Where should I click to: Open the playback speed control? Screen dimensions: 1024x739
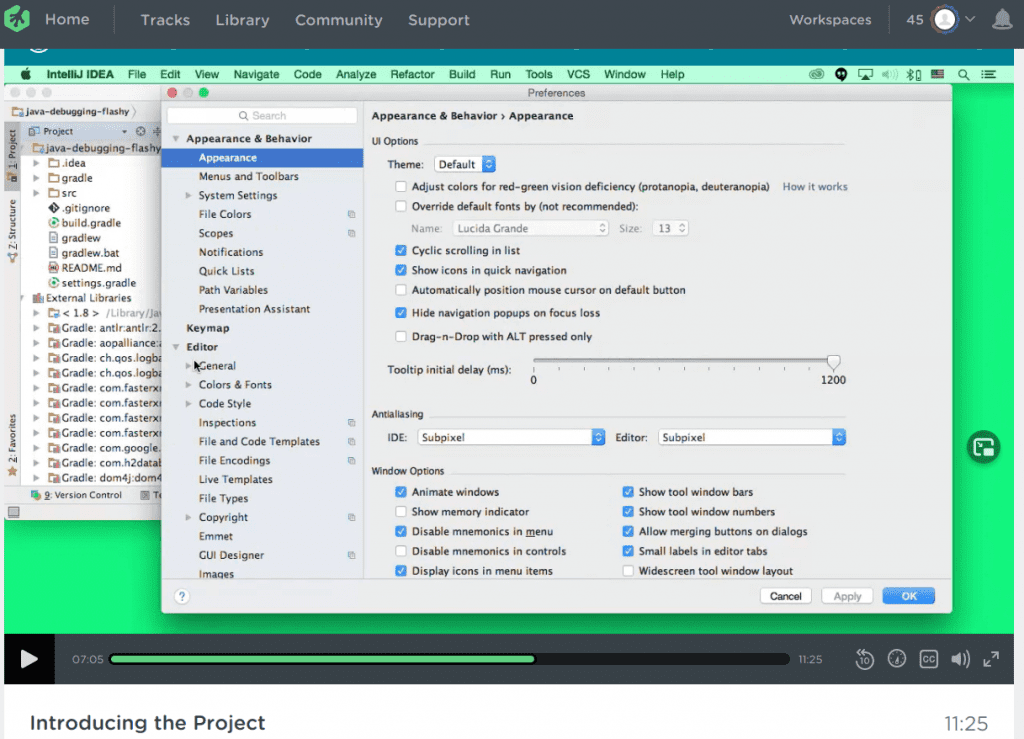[x=897, y=659]
